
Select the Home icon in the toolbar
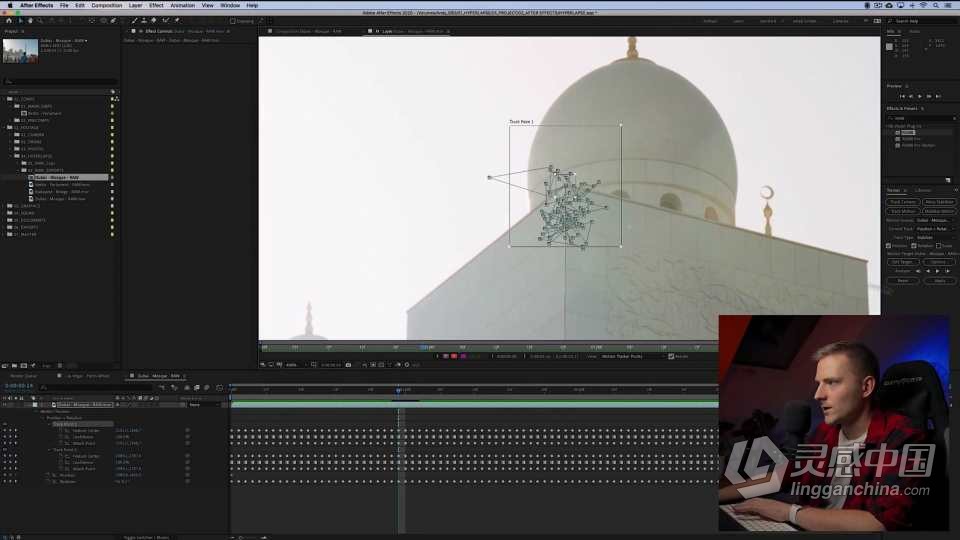pyautogui.click(x=9, y=21)
